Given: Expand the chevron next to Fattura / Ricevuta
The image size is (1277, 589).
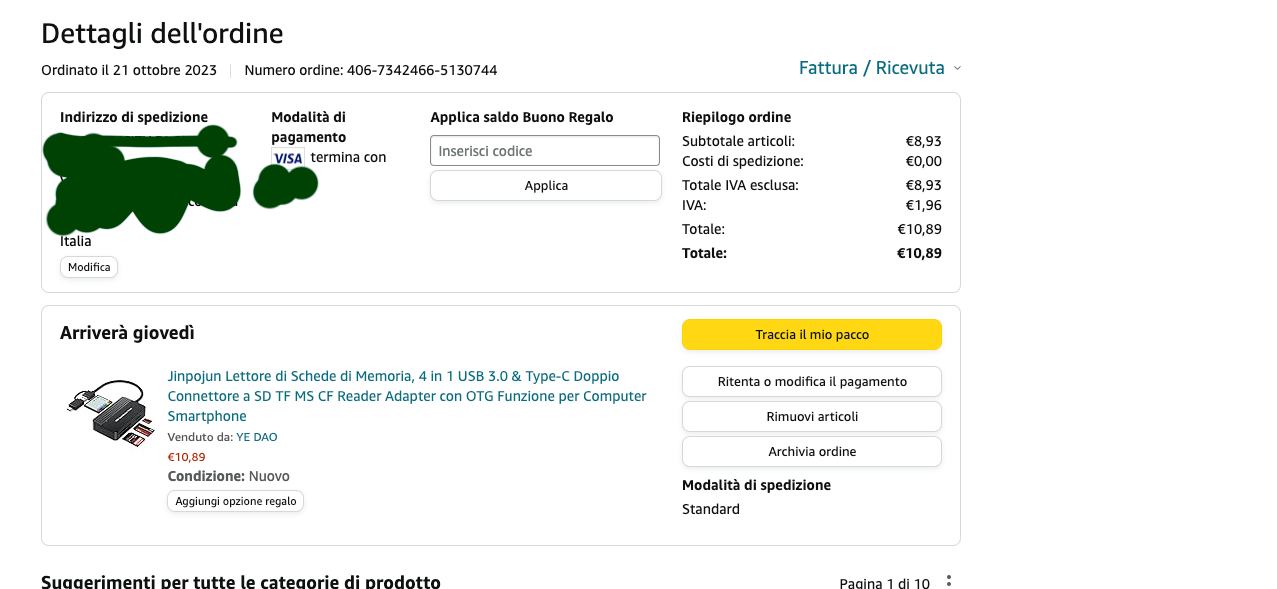Looking at the screenshot, I should pos(957,68).
